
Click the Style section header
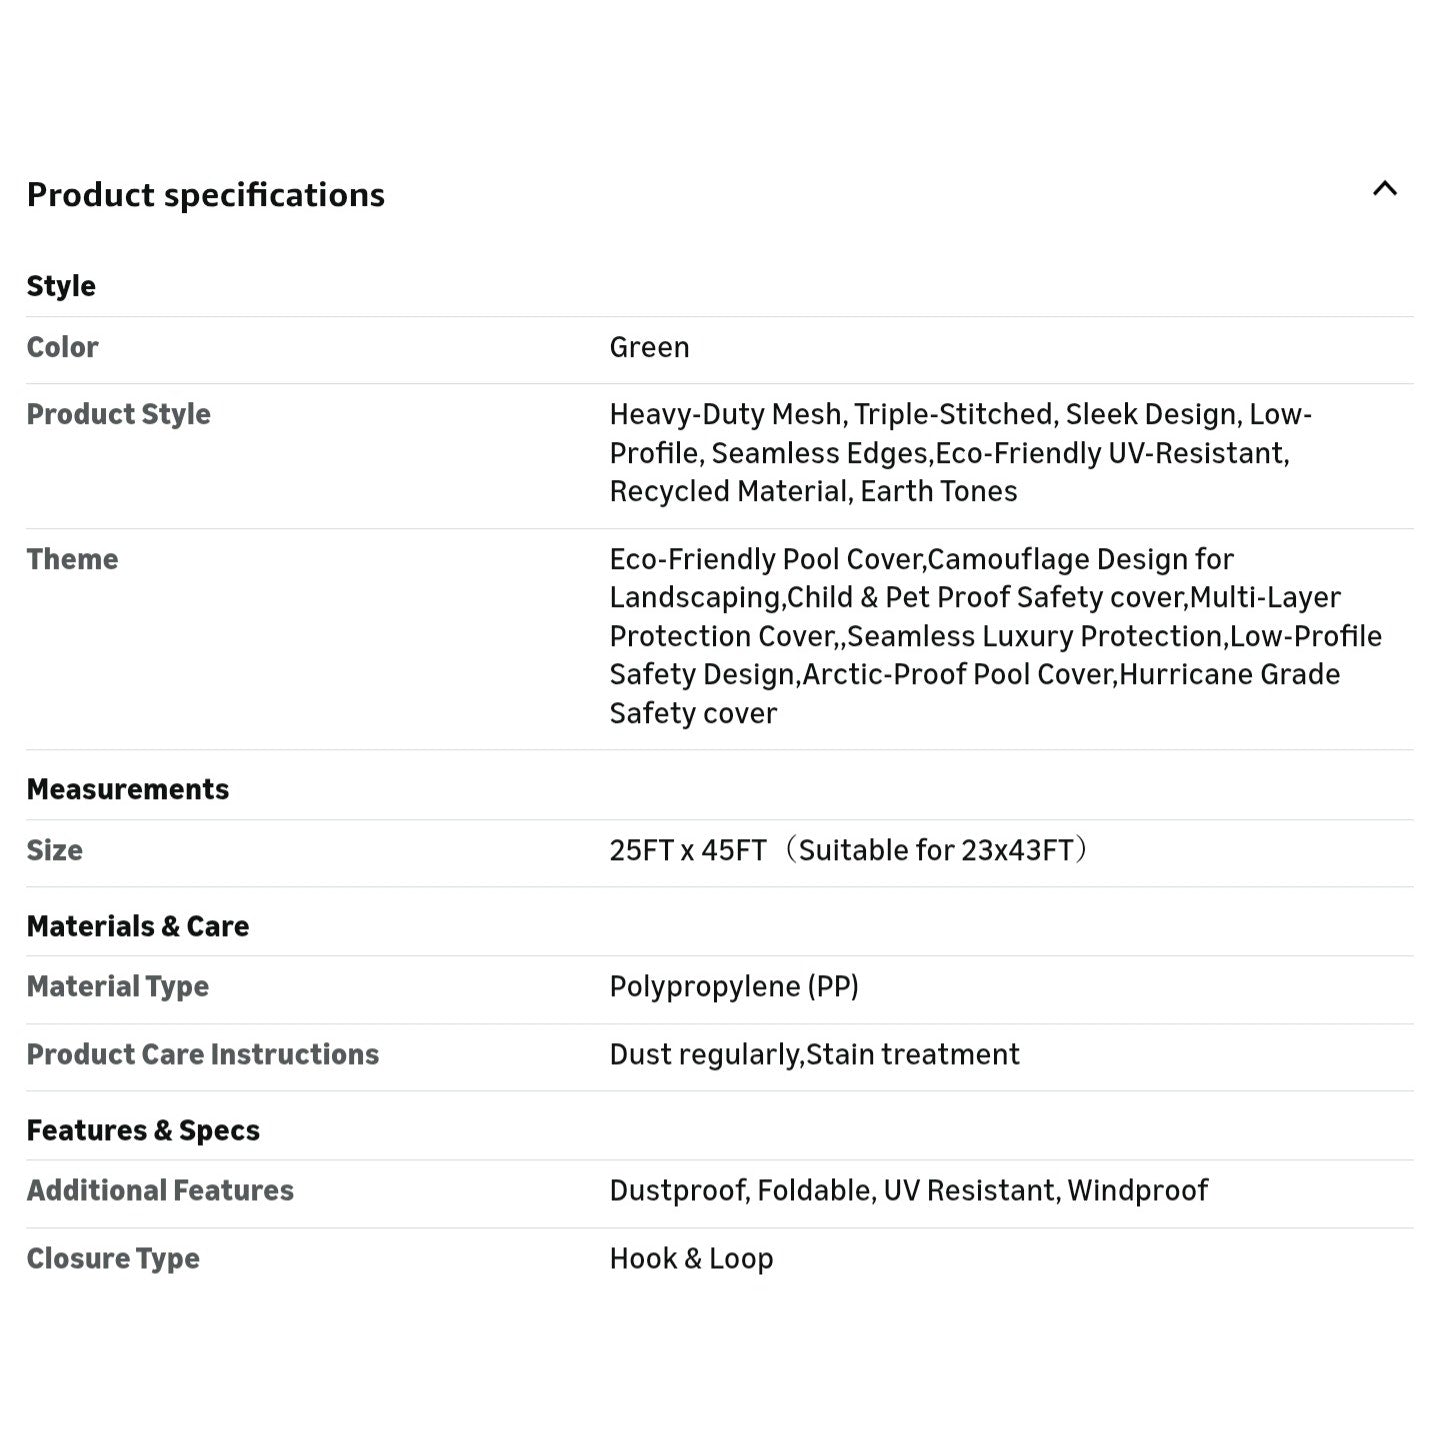coord(61,286)
